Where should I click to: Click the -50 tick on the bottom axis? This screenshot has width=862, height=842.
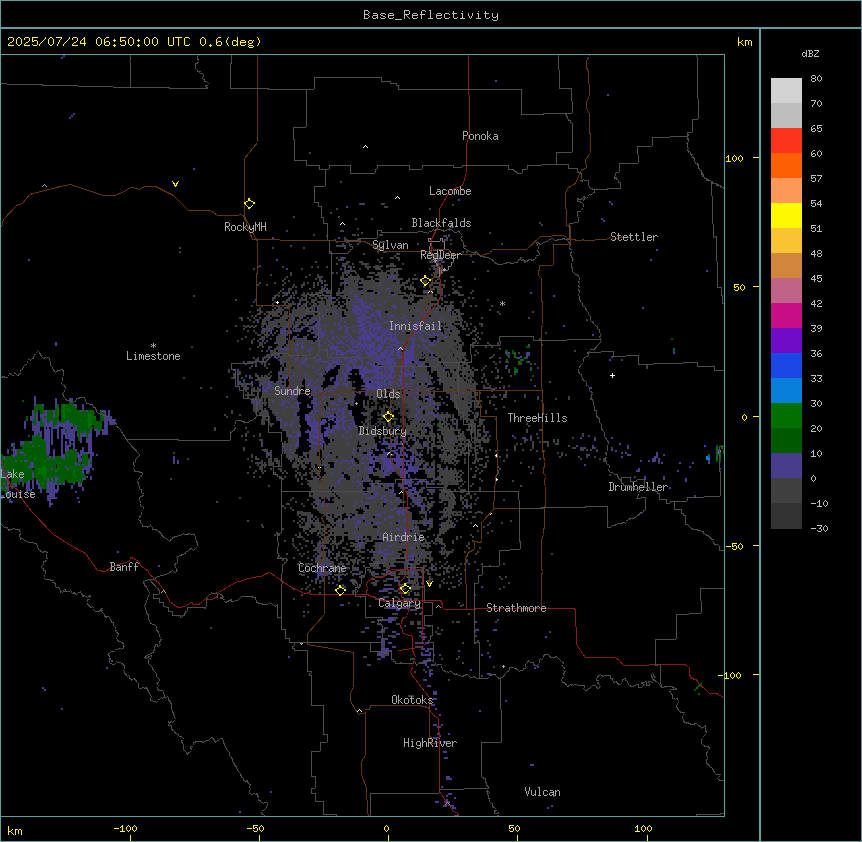255,828
